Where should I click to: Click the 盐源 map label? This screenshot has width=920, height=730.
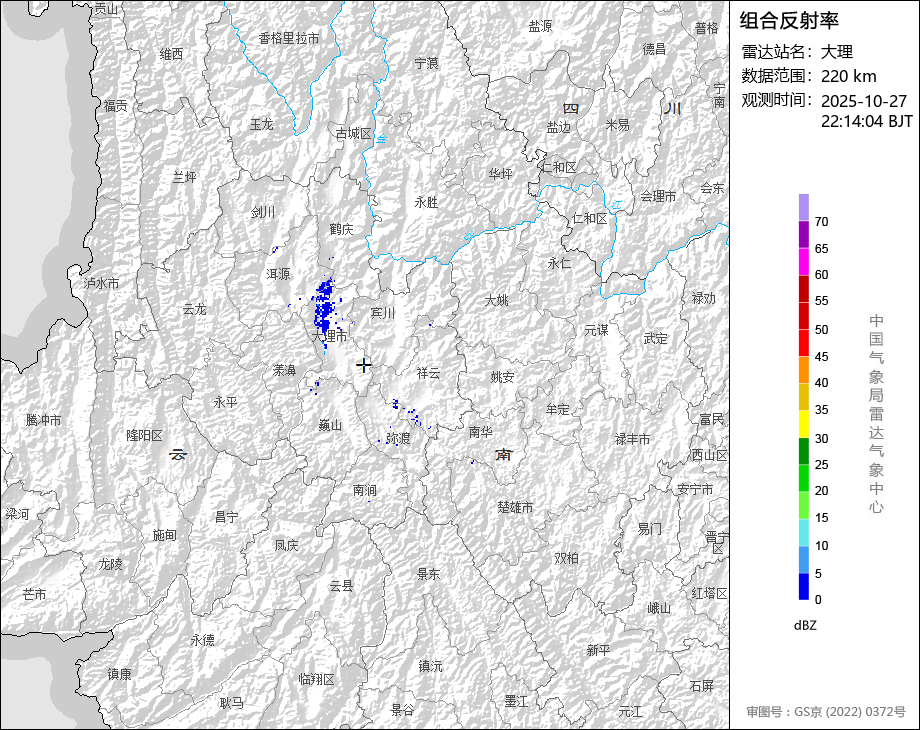tap(540, 26)
